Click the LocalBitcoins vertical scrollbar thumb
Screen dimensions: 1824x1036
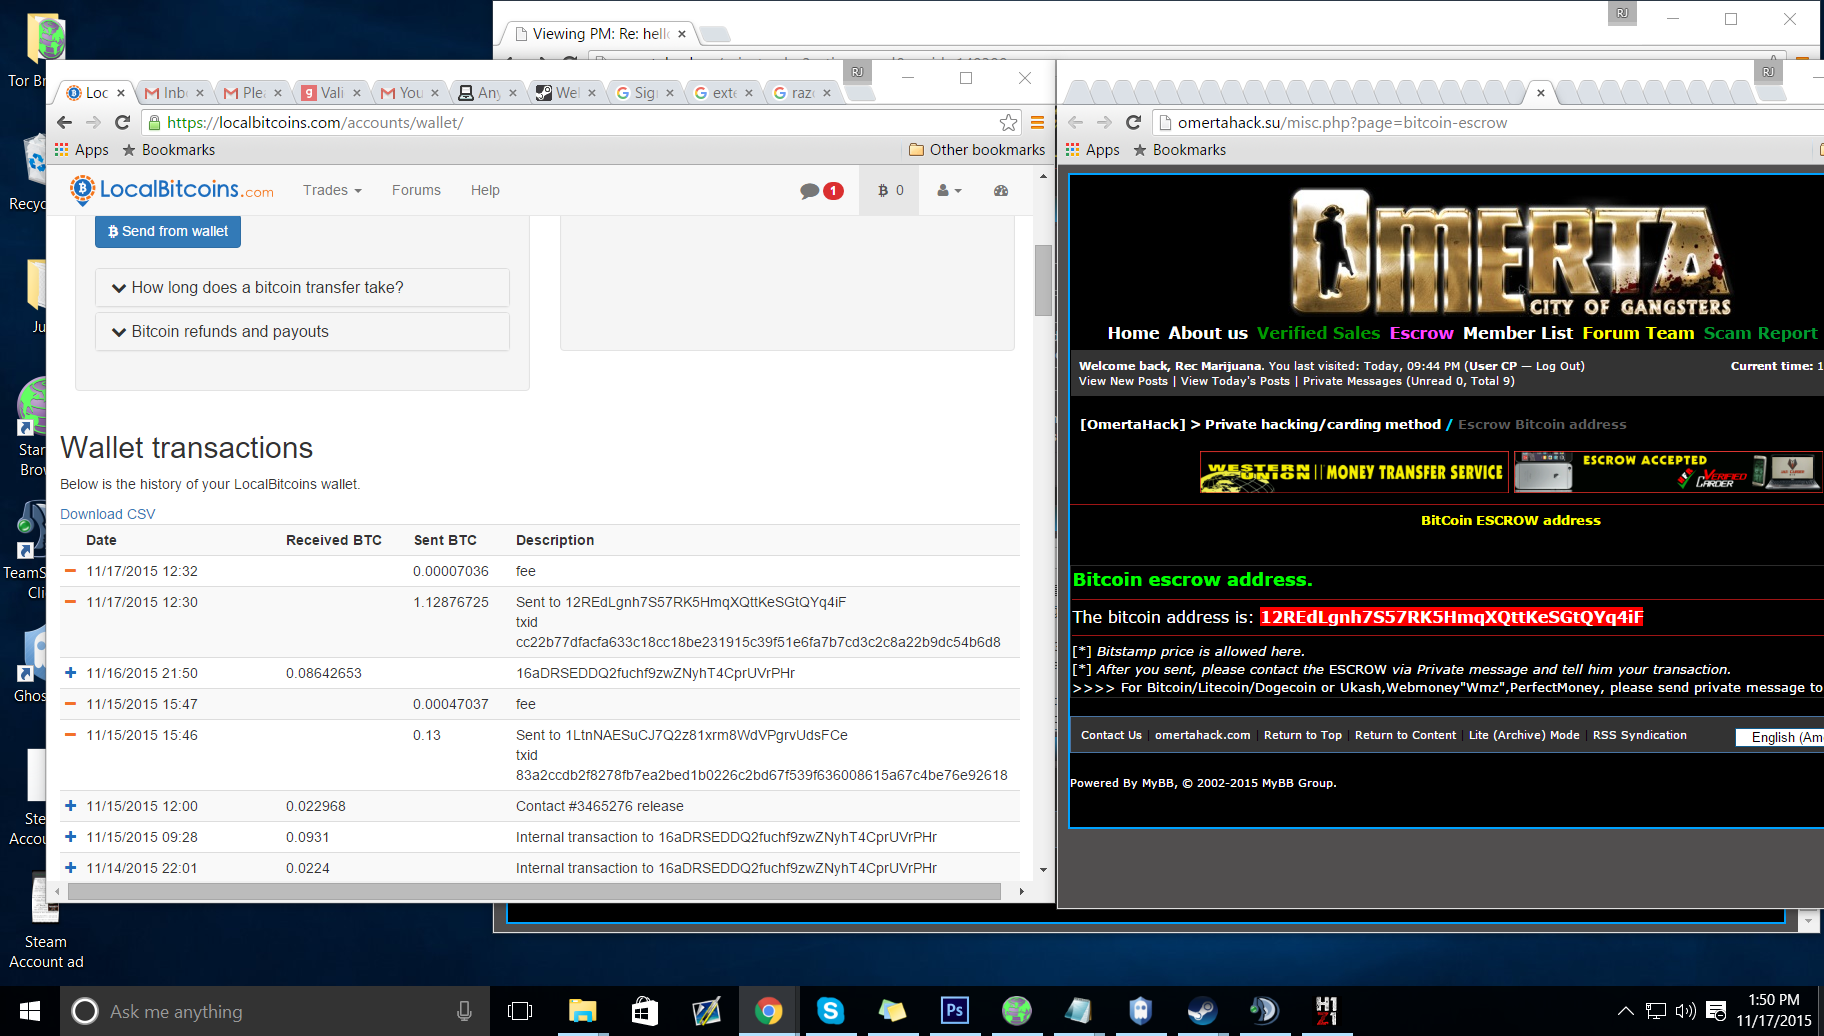(x=1043, y=280)
